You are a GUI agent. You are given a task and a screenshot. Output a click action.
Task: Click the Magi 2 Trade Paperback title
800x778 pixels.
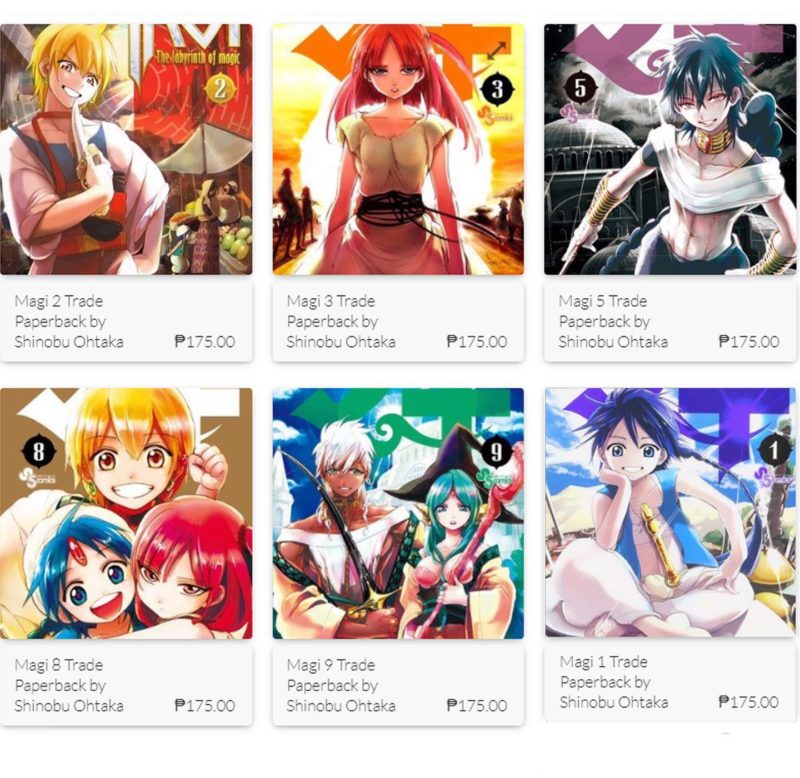69,321
